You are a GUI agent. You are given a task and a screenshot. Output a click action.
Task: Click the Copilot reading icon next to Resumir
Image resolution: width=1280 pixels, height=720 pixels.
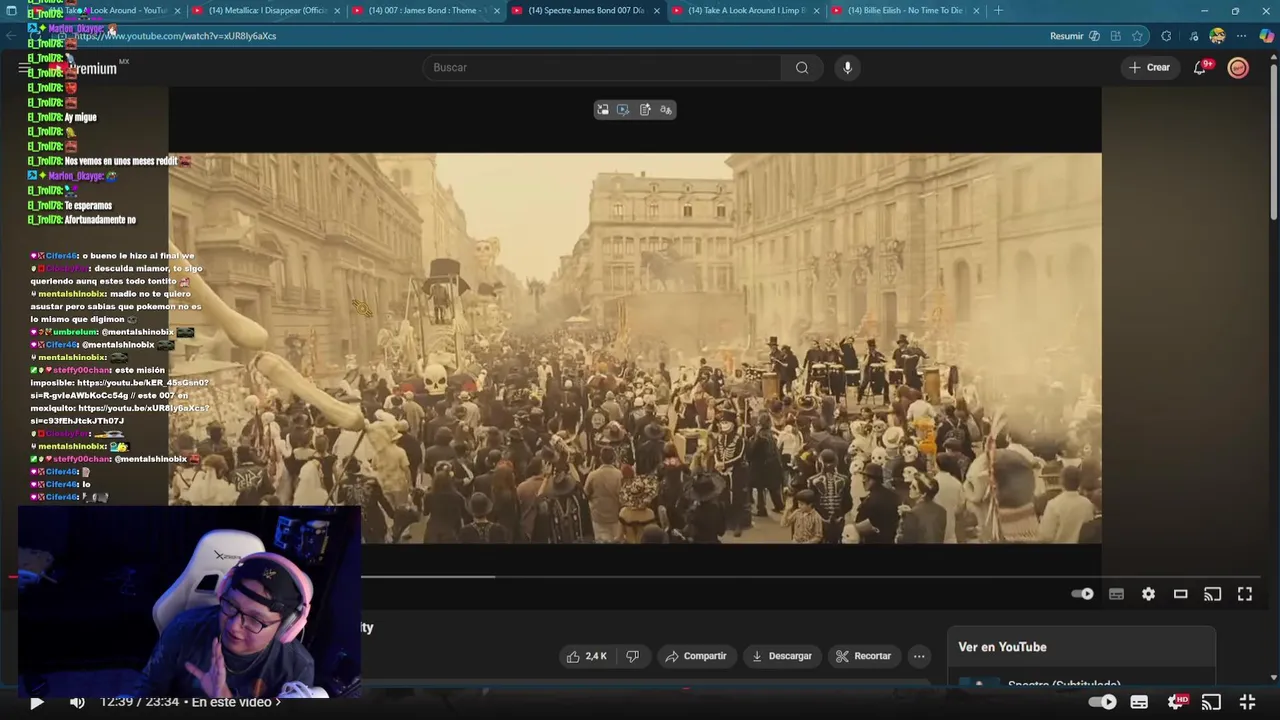[1094, 36]
